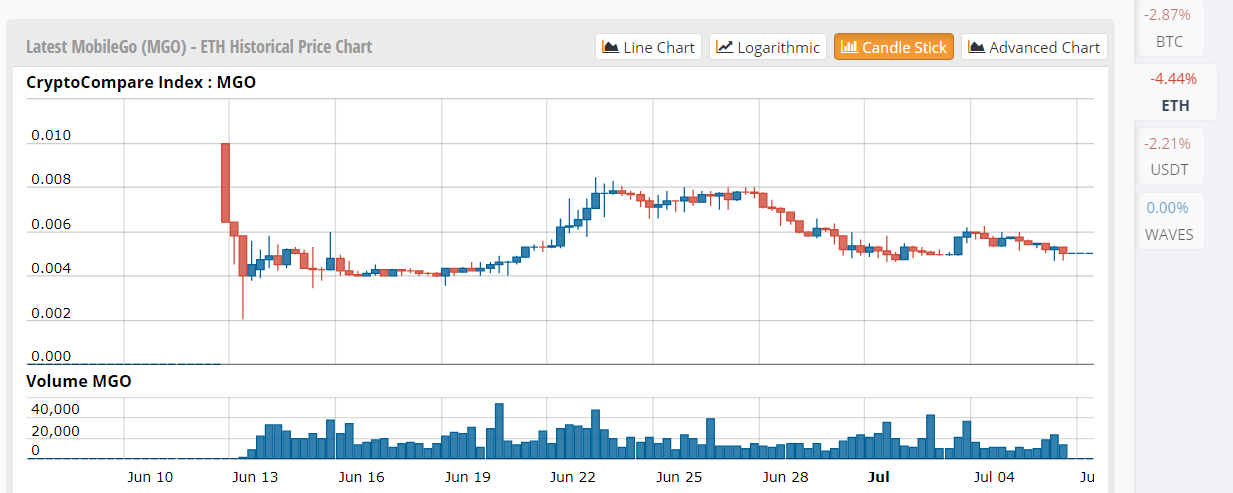Click the 0.00% WAVES change value
Image resolution: width=1233 pixels, height=493 pixels.
pos(1168,208)
